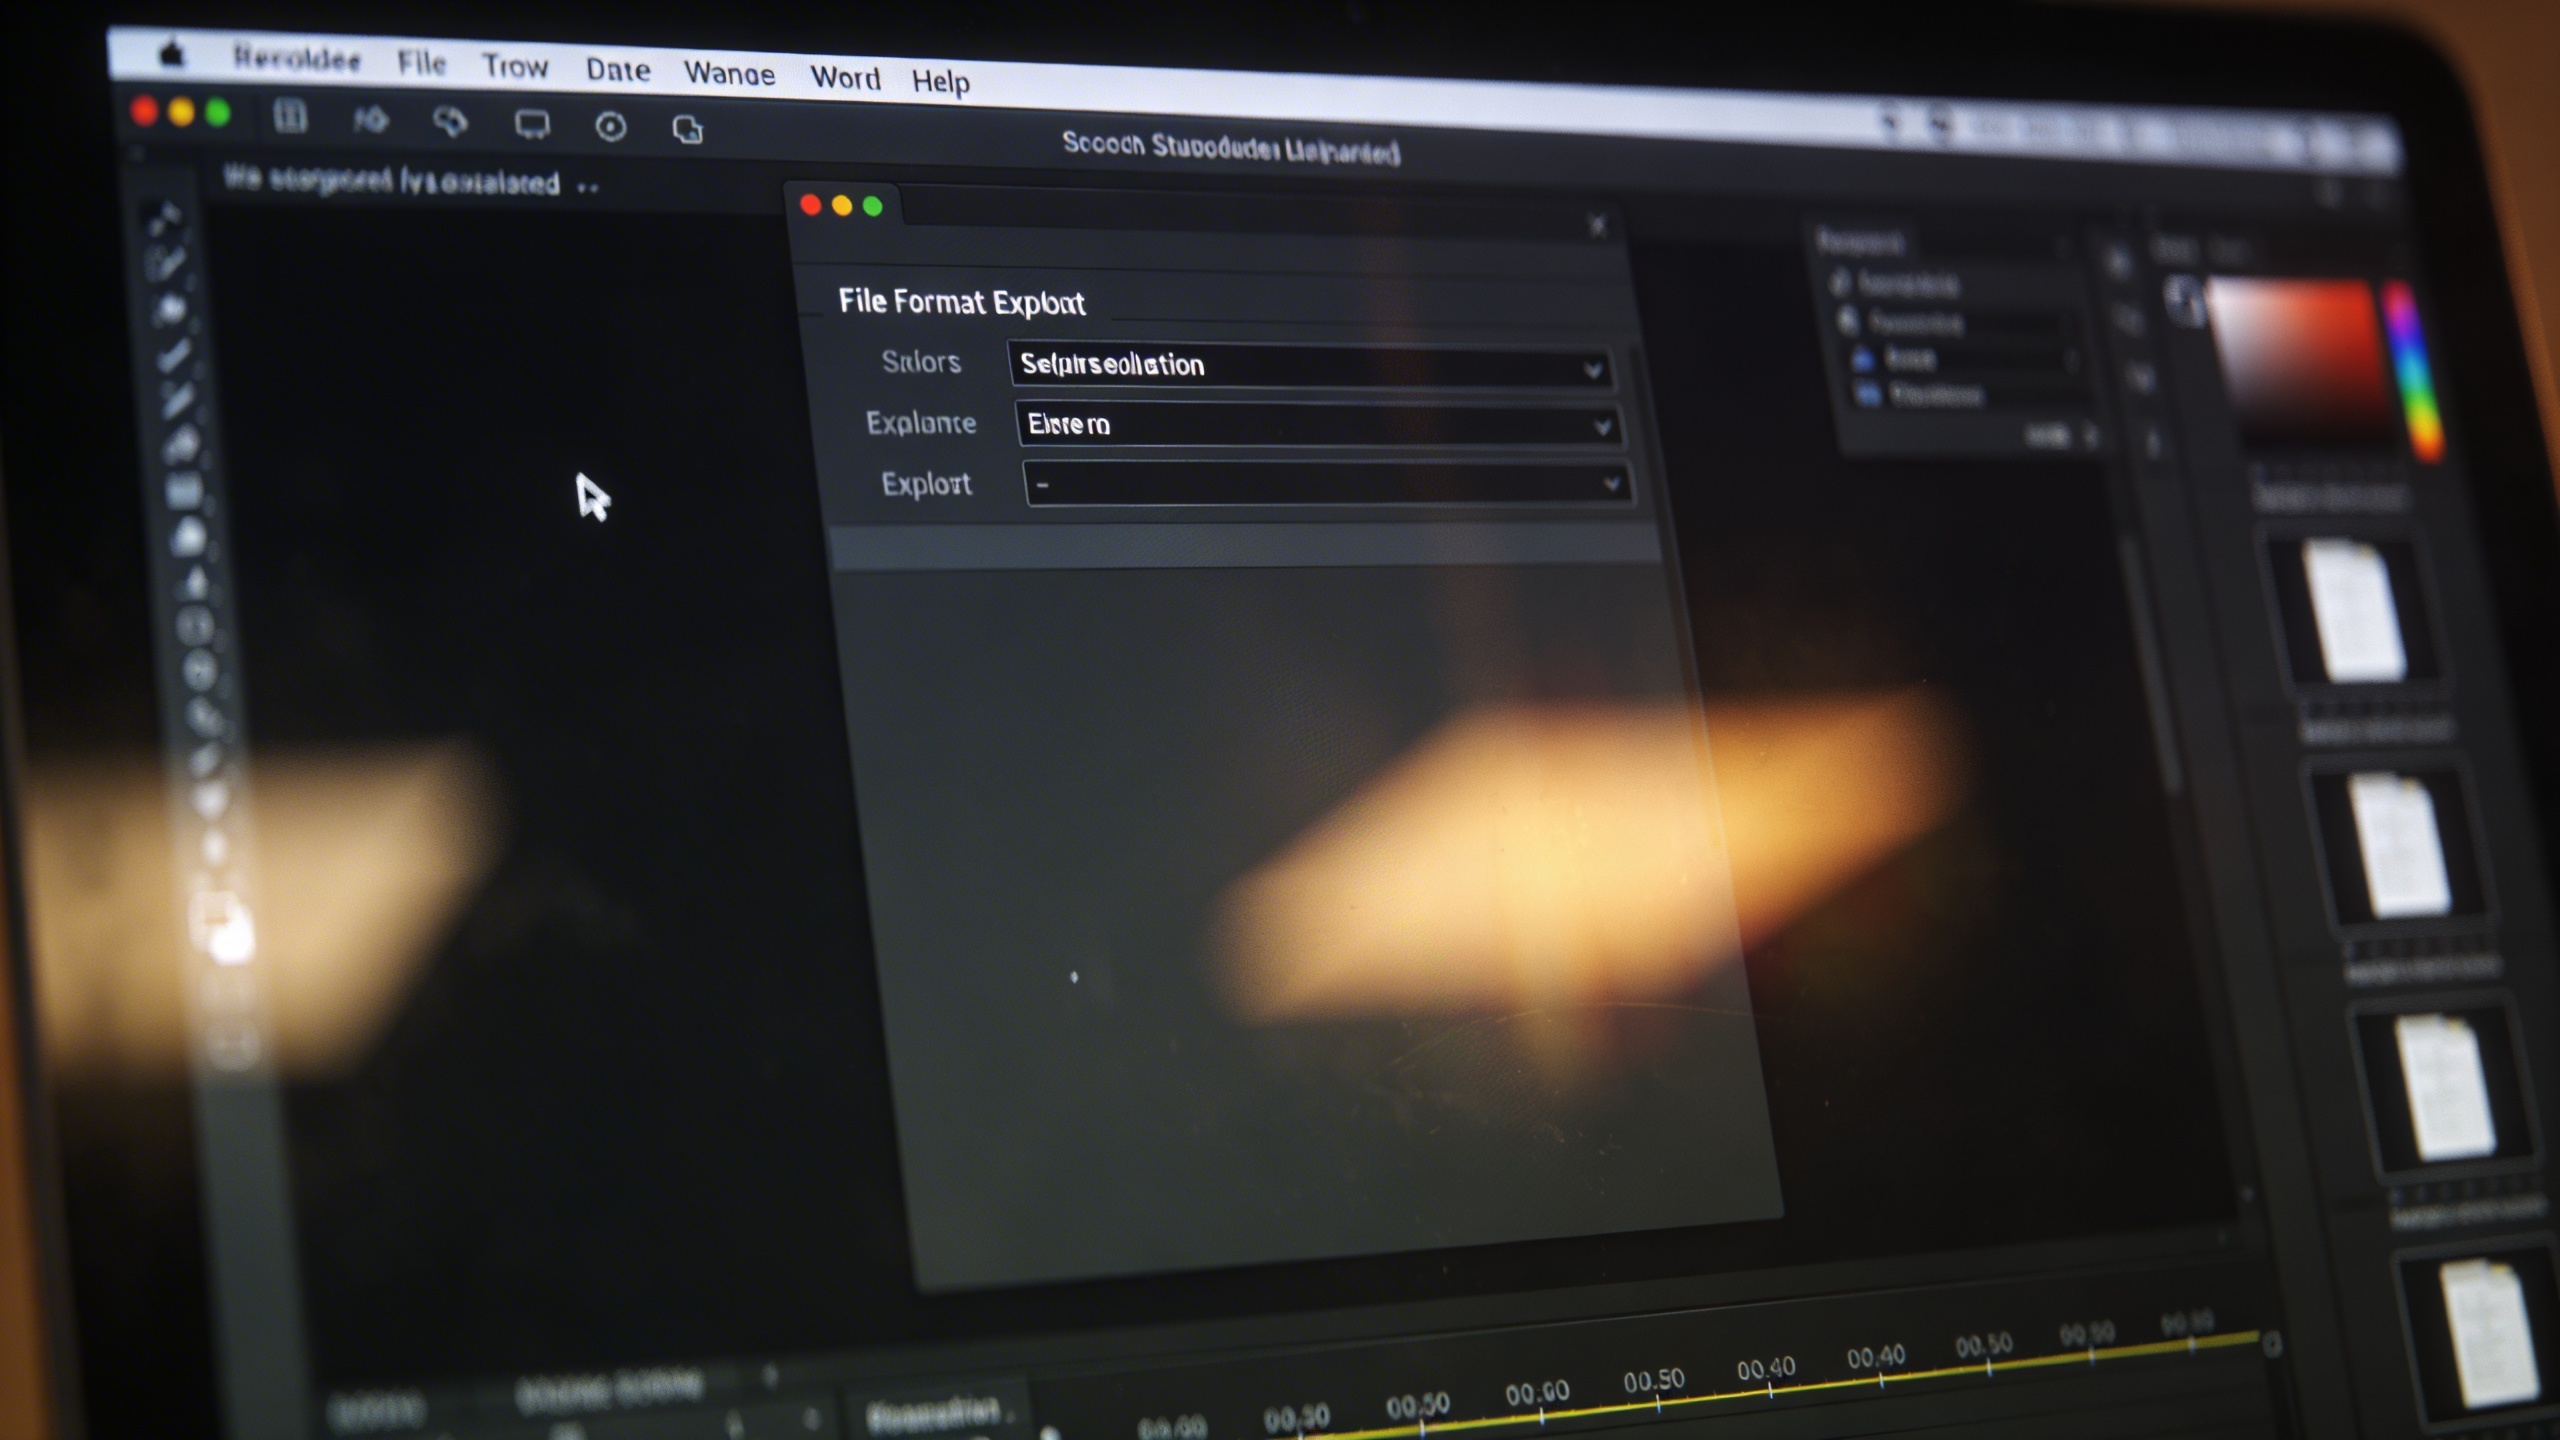This screenshot has width=2560, height=1440.
Task: Select the topmost tool in the left tool strip
Action: point(164,216)
